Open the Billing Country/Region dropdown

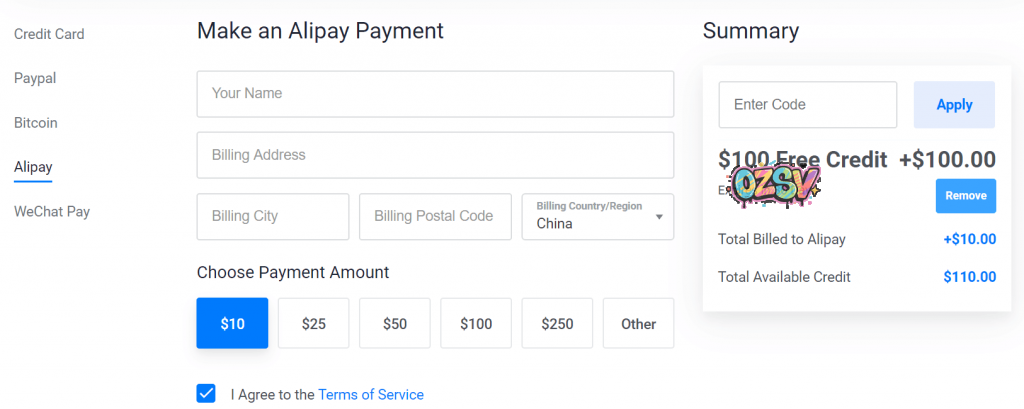(x=598, y=217)
